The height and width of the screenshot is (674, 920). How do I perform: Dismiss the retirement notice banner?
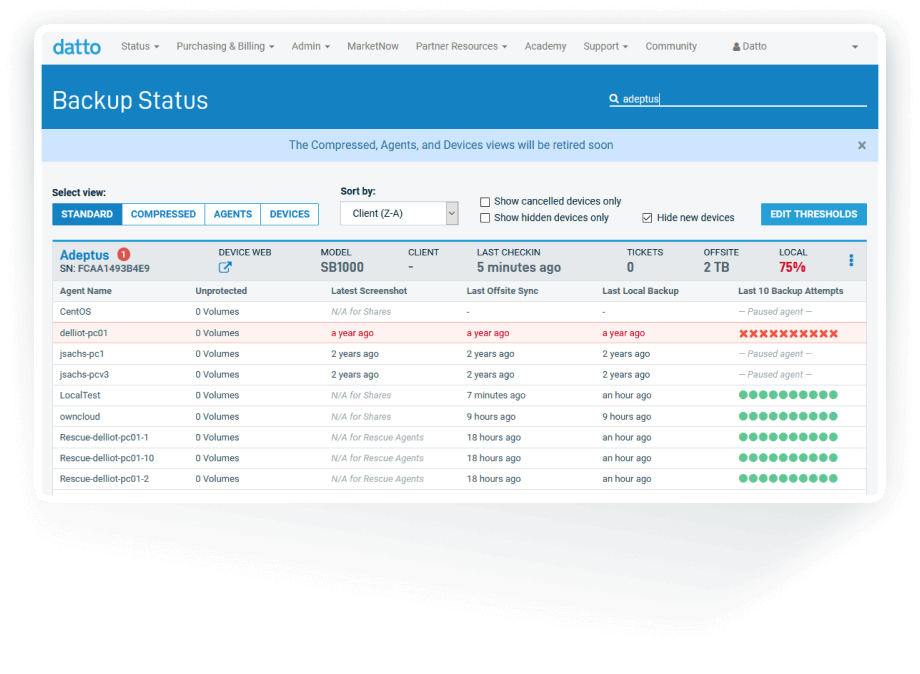pos(861,145)
